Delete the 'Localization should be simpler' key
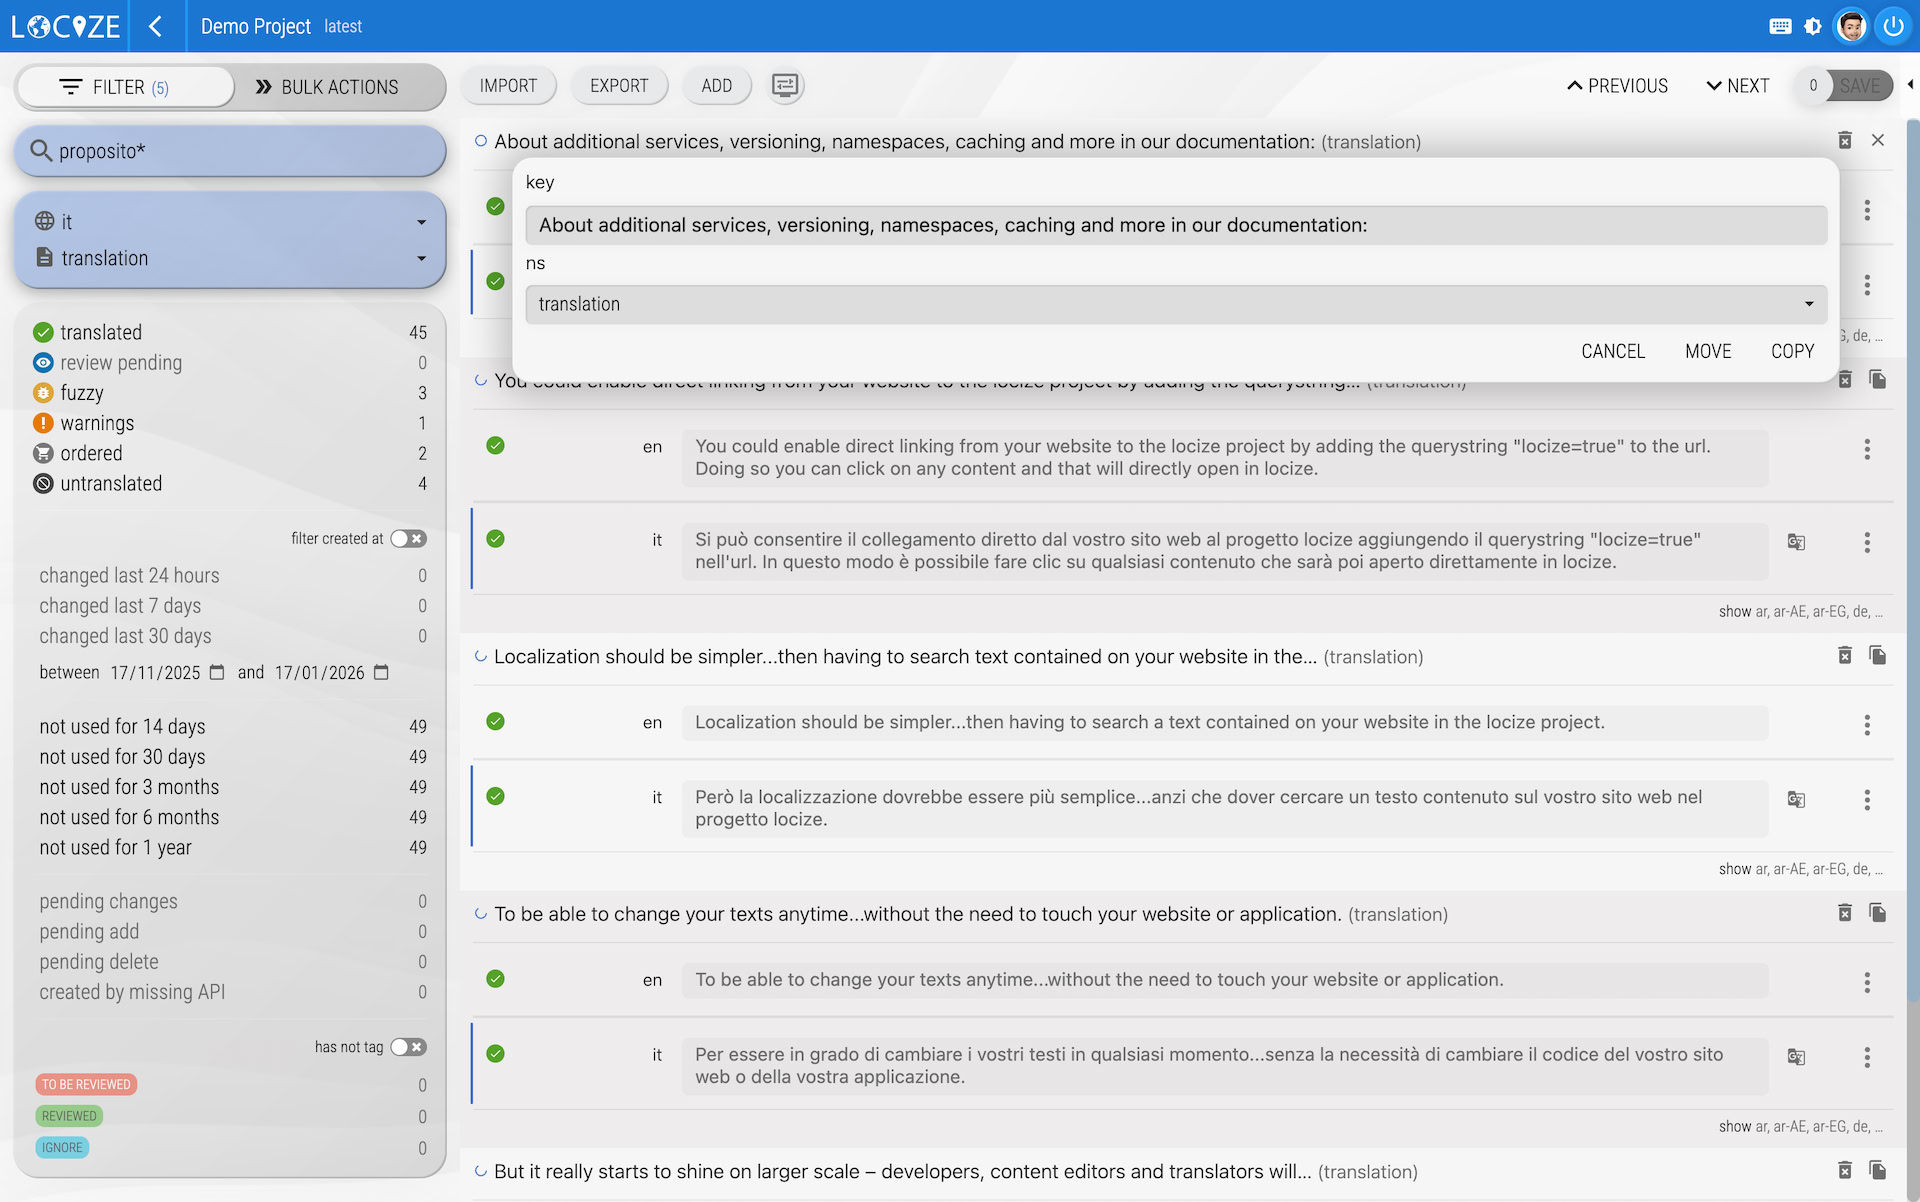This screenshot has height=1202, width=1920. 1845,656
